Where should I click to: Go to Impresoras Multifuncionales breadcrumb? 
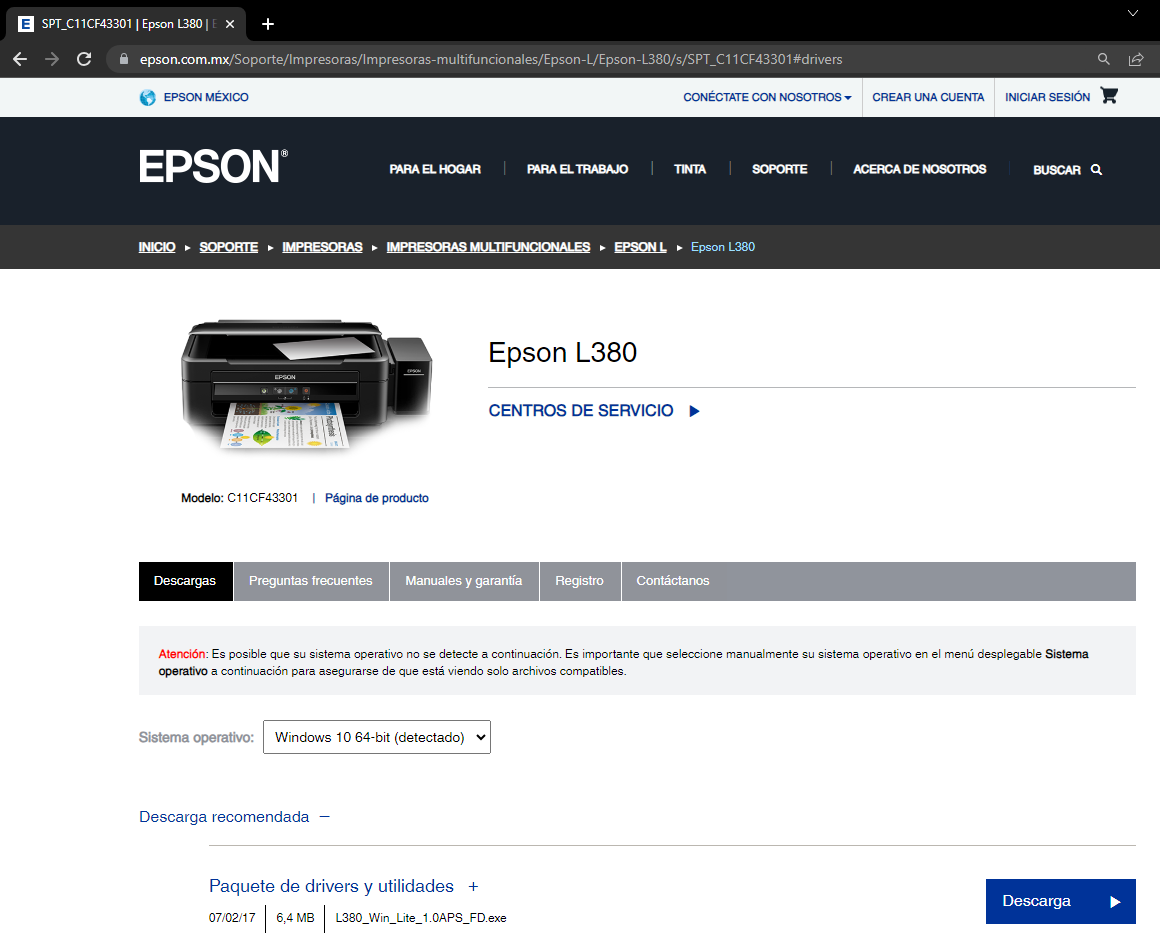tap(488, 247)
